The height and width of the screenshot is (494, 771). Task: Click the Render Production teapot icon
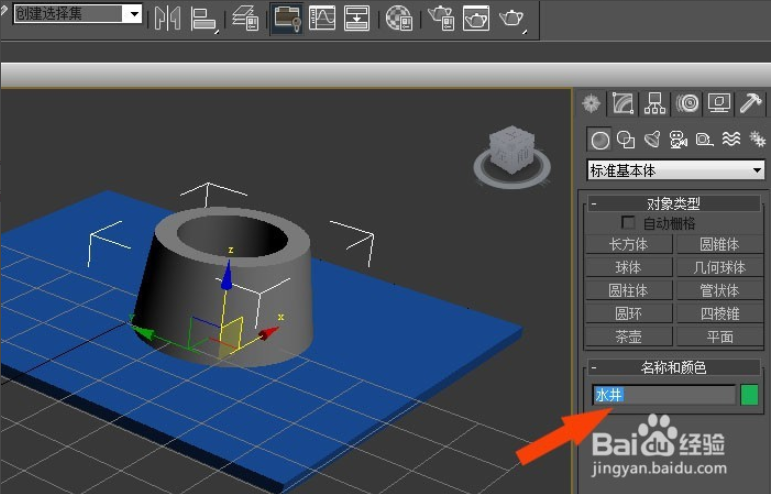(512, 19)
